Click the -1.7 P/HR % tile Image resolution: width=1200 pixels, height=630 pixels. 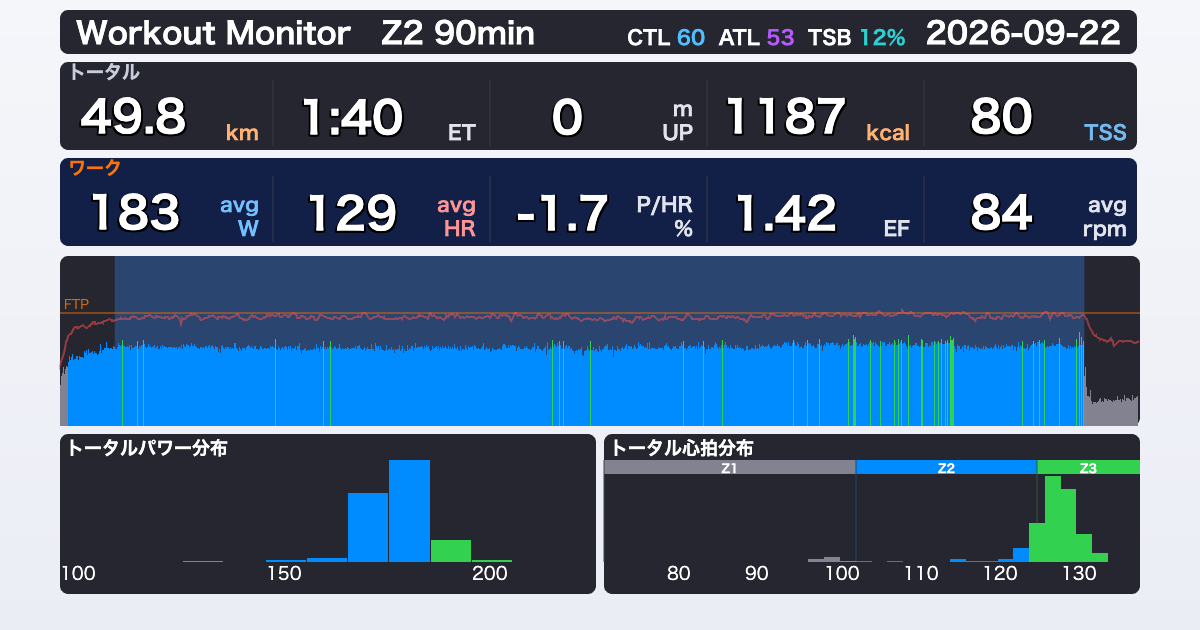[599, 212]
